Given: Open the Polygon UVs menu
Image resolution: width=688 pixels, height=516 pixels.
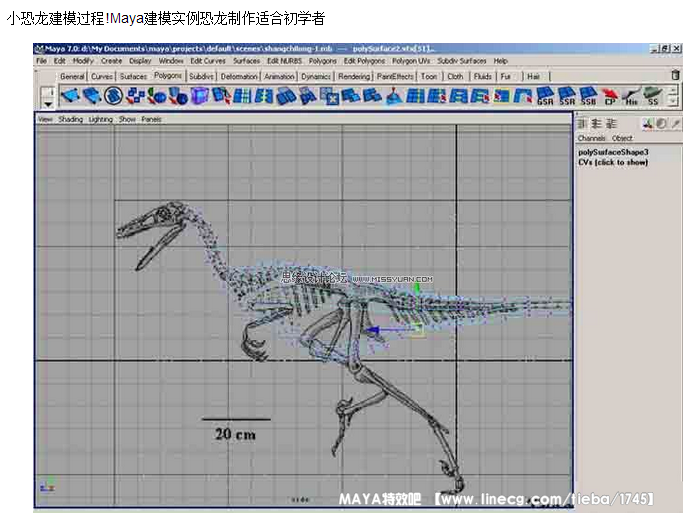Looking at the screenshot, I should point(411,61).
